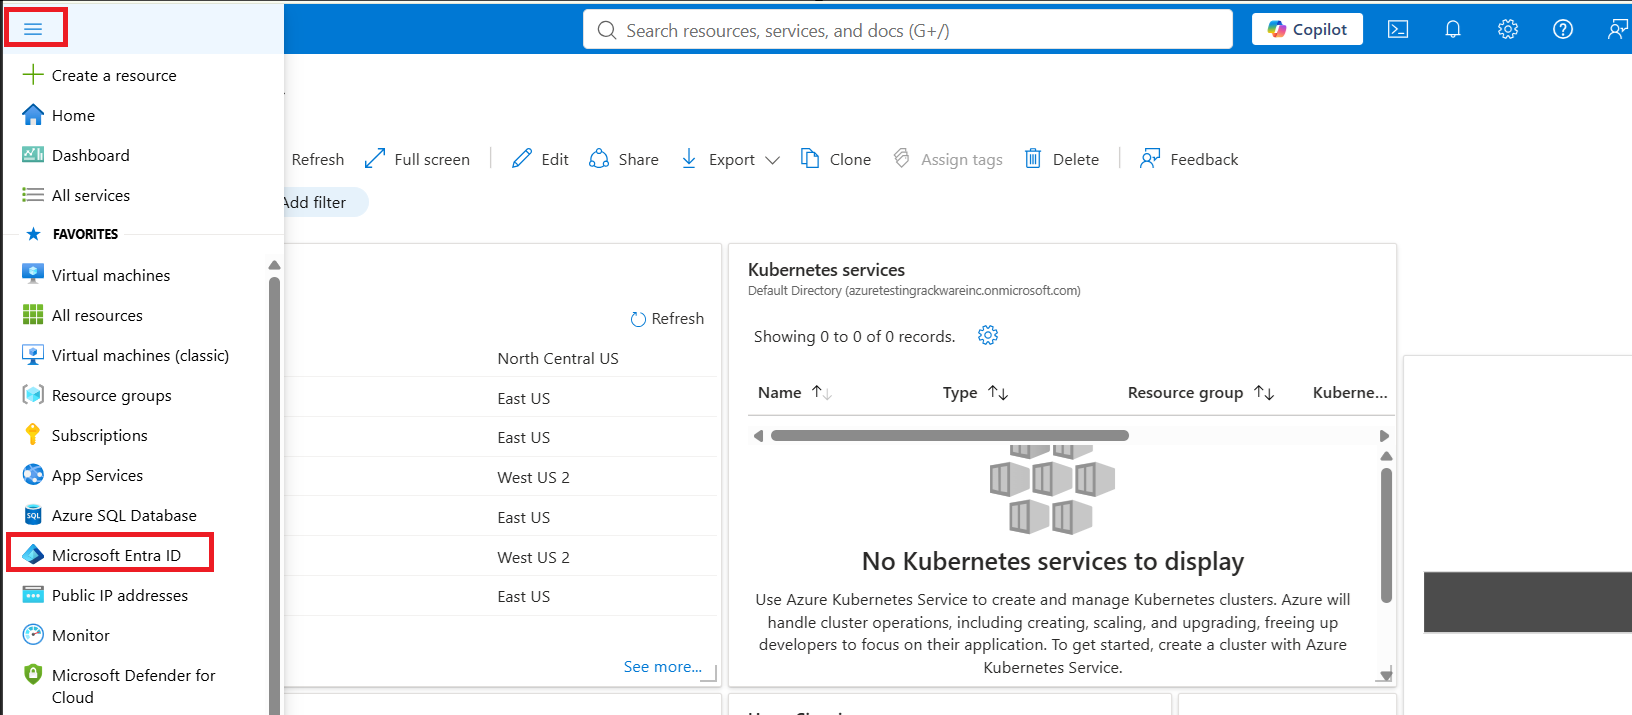
Task: Refresh the resources tile
Action: [667, 319]
